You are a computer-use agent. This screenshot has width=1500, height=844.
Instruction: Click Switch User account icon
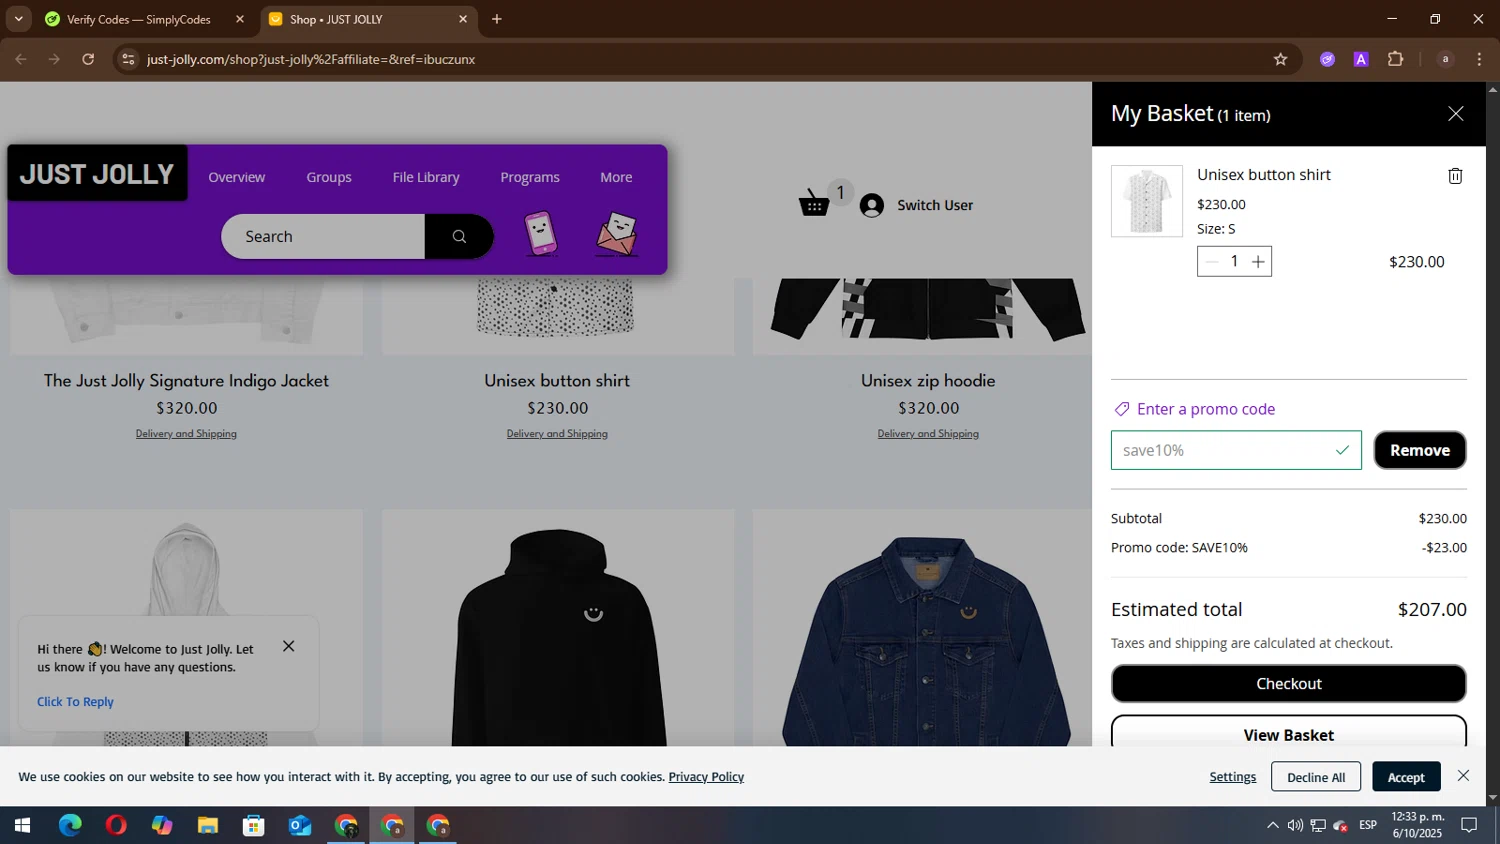click(872, 205)
